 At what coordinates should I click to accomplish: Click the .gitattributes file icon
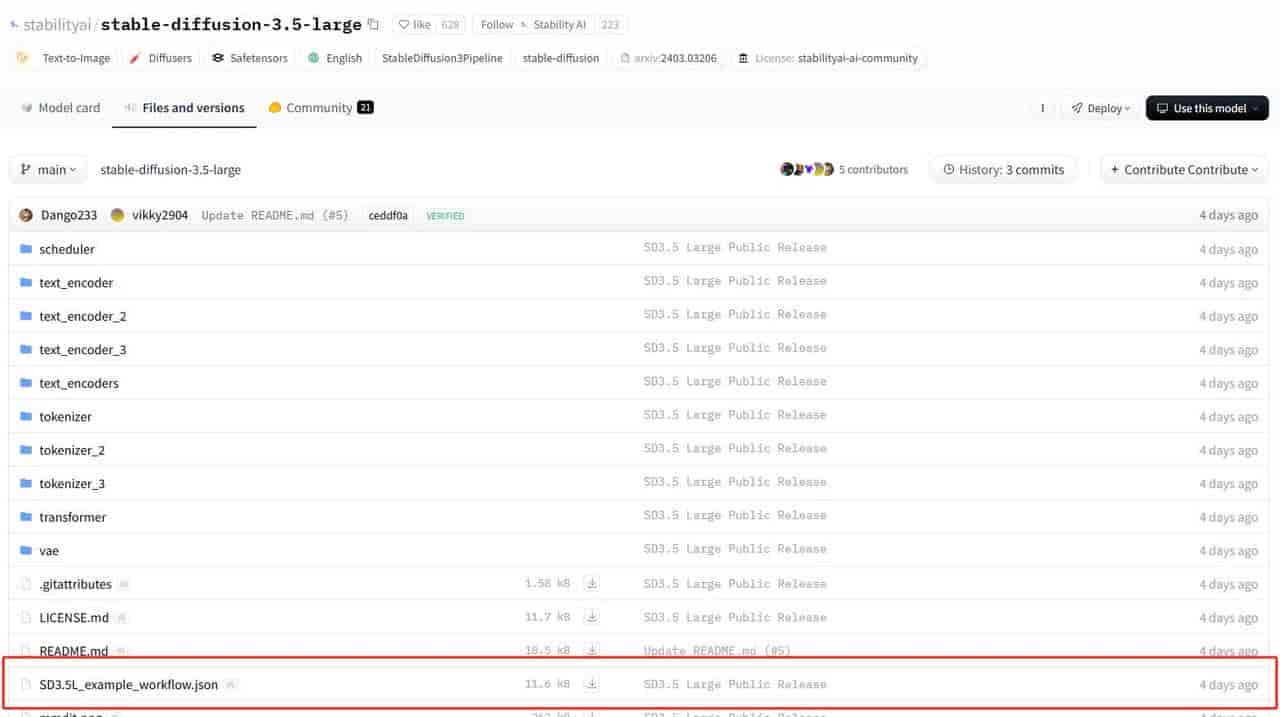coord(26,584)
